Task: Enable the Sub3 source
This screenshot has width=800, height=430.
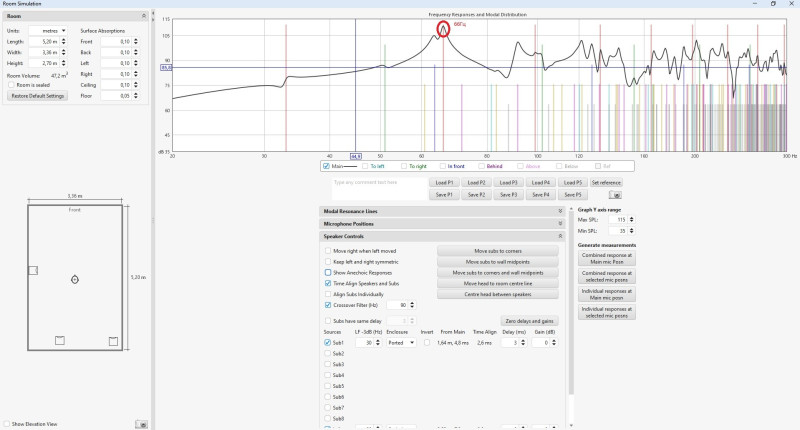Action: [328, 364]
